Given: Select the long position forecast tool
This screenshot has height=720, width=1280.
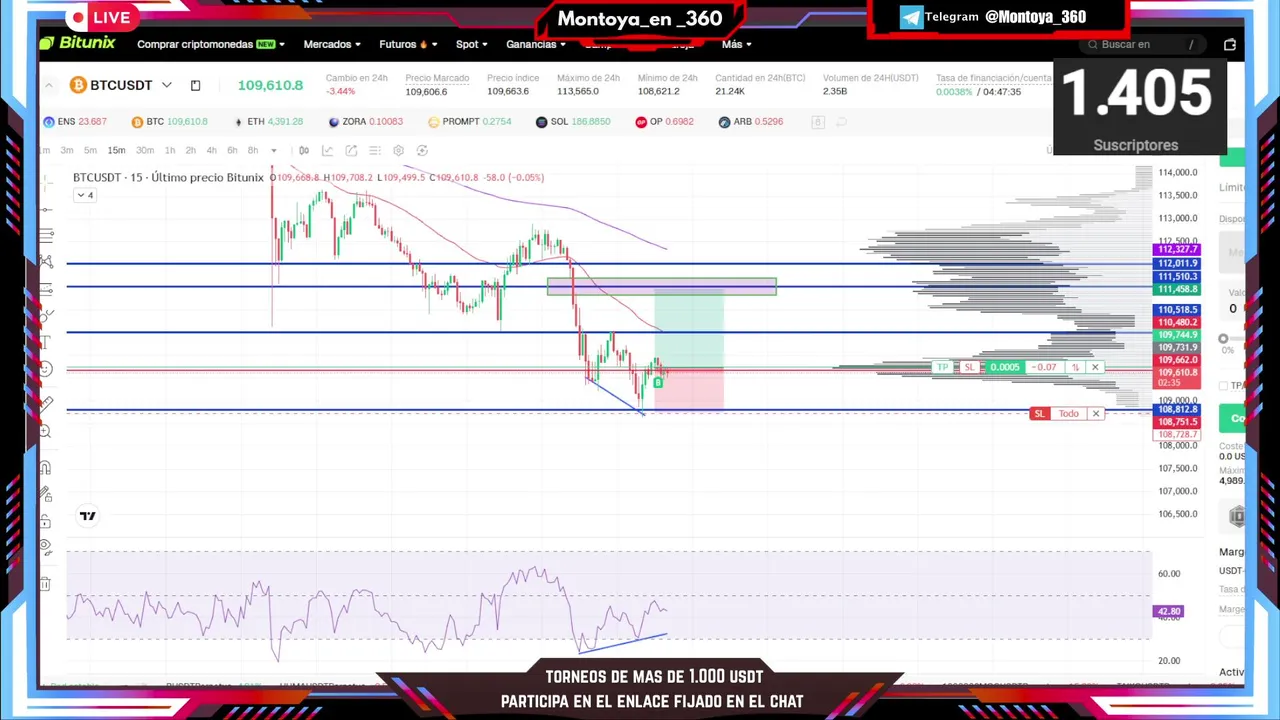Looking at the screenshot, I should coord(46,289).
